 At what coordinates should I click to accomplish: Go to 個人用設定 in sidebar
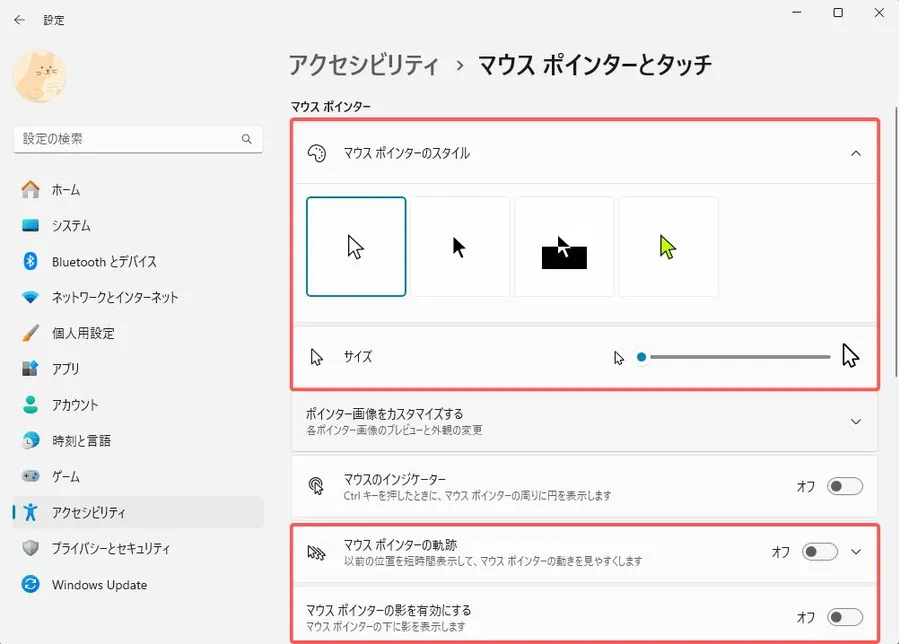pyautogui.click(x=83, y=333)
